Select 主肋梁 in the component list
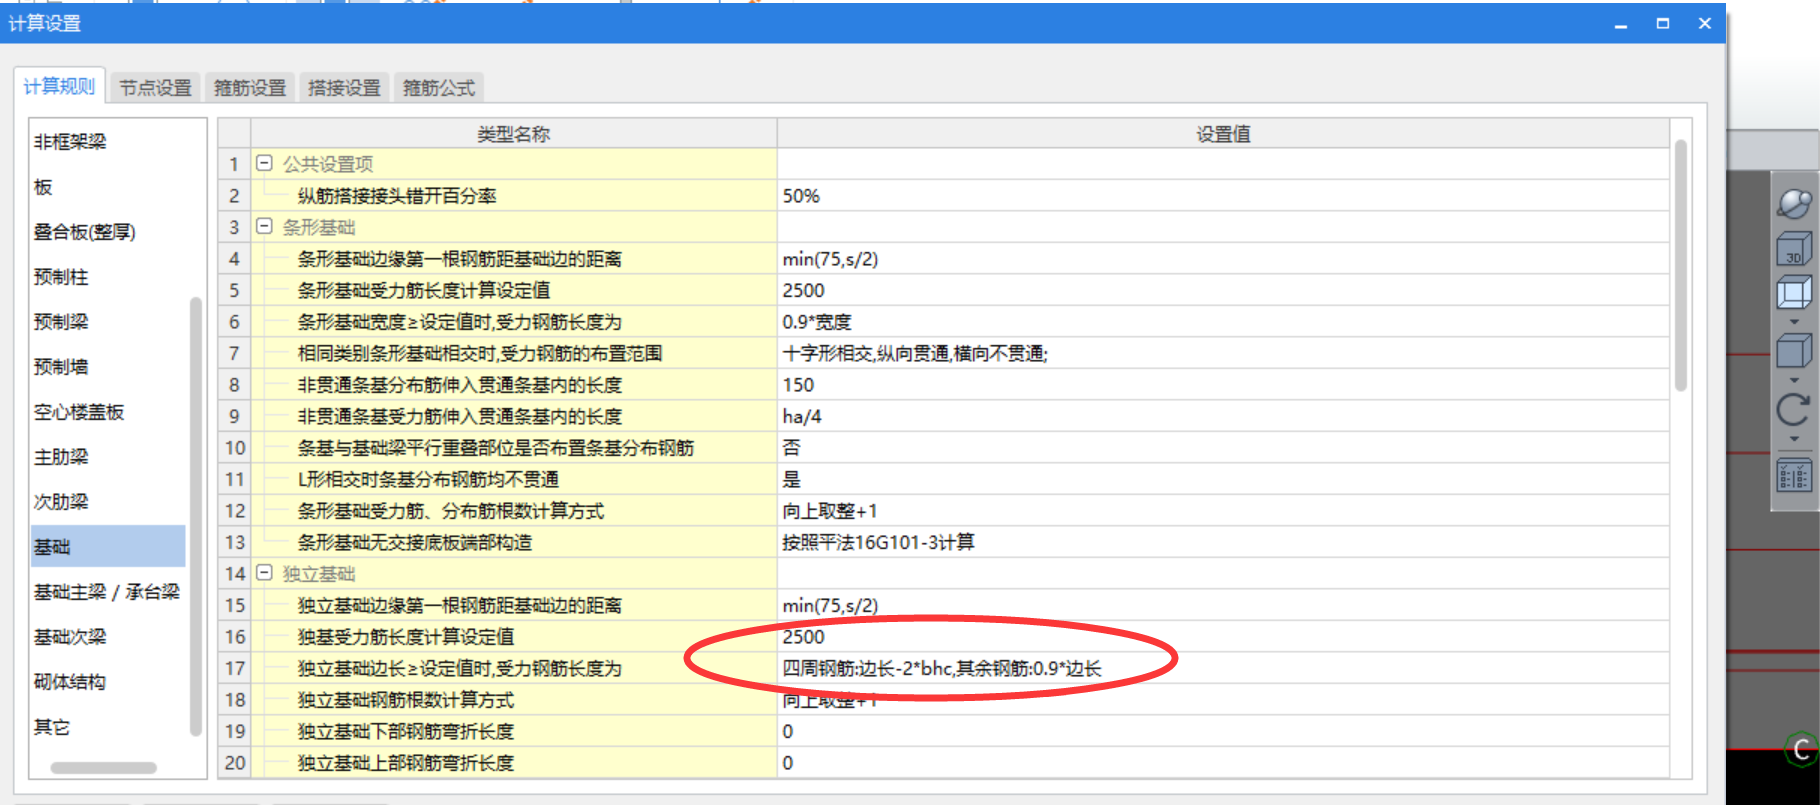Screen dimensions: 1820x805 tap(61, 457)
